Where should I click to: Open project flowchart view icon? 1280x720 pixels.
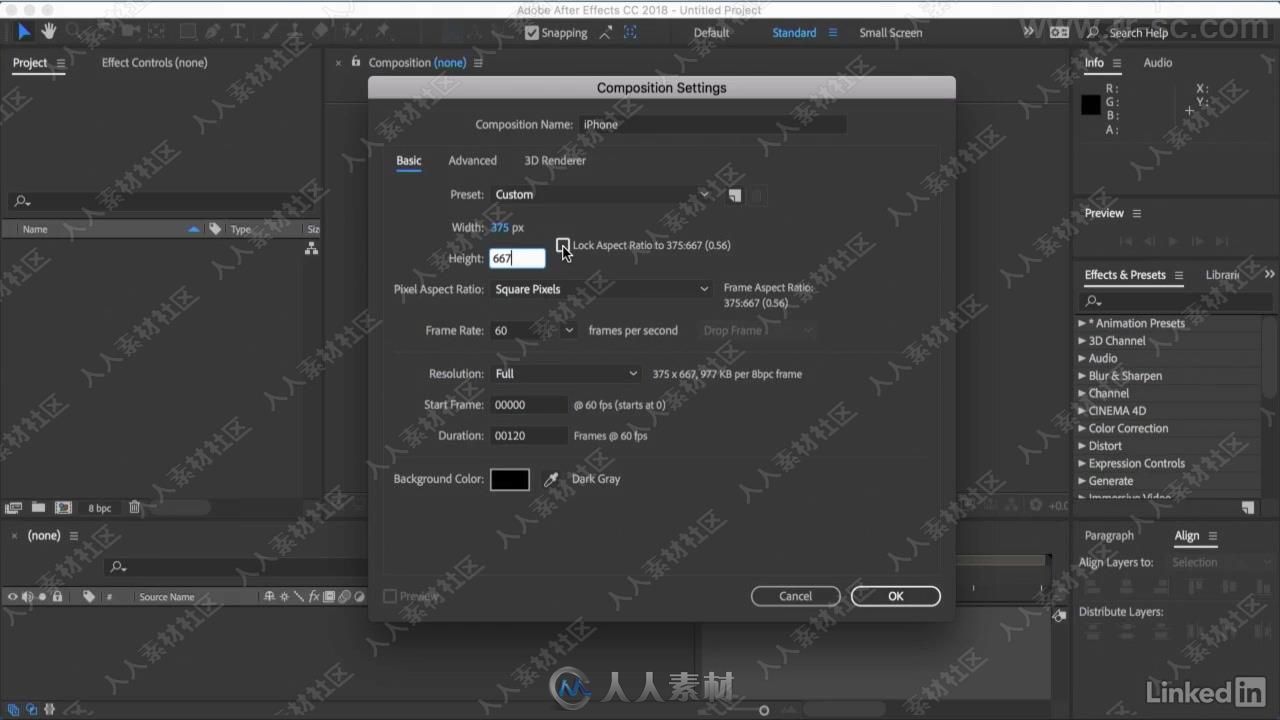coord(311,248)
